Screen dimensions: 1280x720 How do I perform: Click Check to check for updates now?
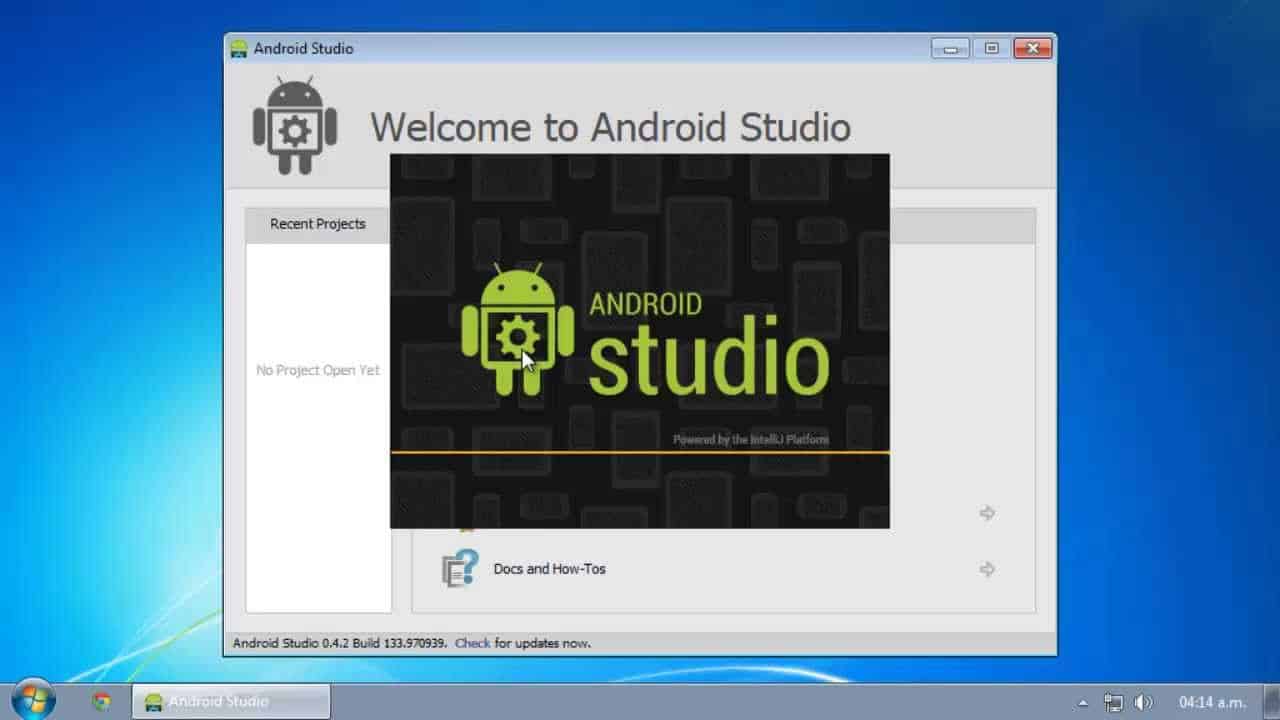point(470,643)
